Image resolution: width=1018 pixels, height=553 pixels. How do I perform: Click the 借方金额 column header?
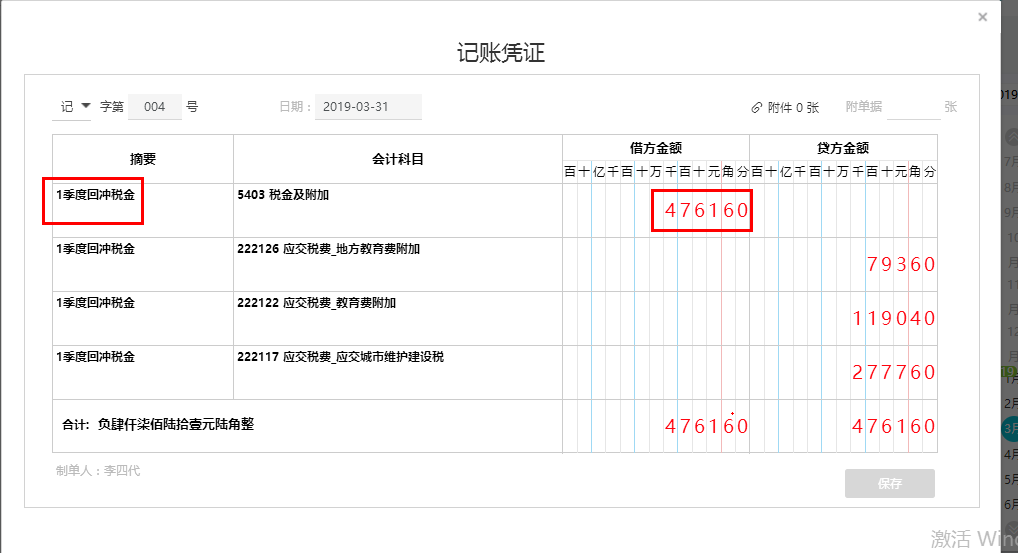tap(656, 148)
